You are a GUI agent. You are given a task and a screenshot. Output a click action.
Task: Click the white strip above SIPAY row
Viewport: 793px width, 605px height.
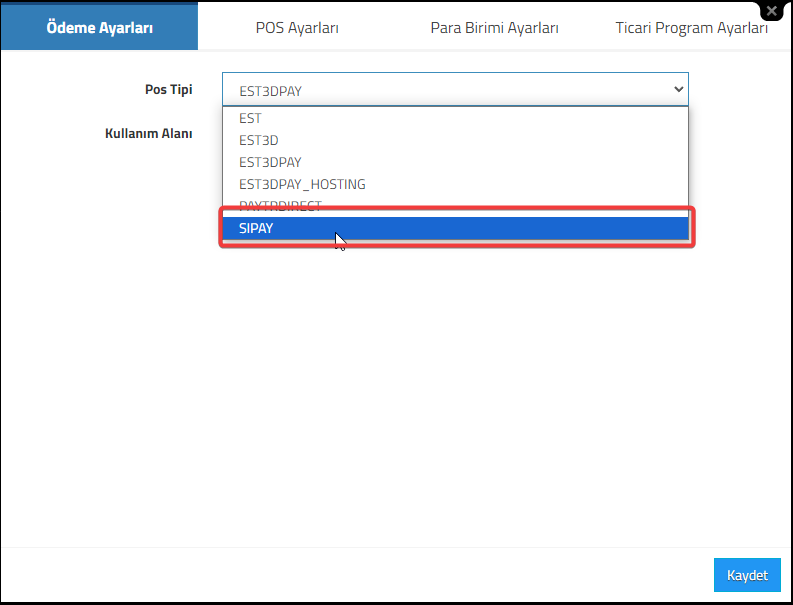[x=455, y=214]
